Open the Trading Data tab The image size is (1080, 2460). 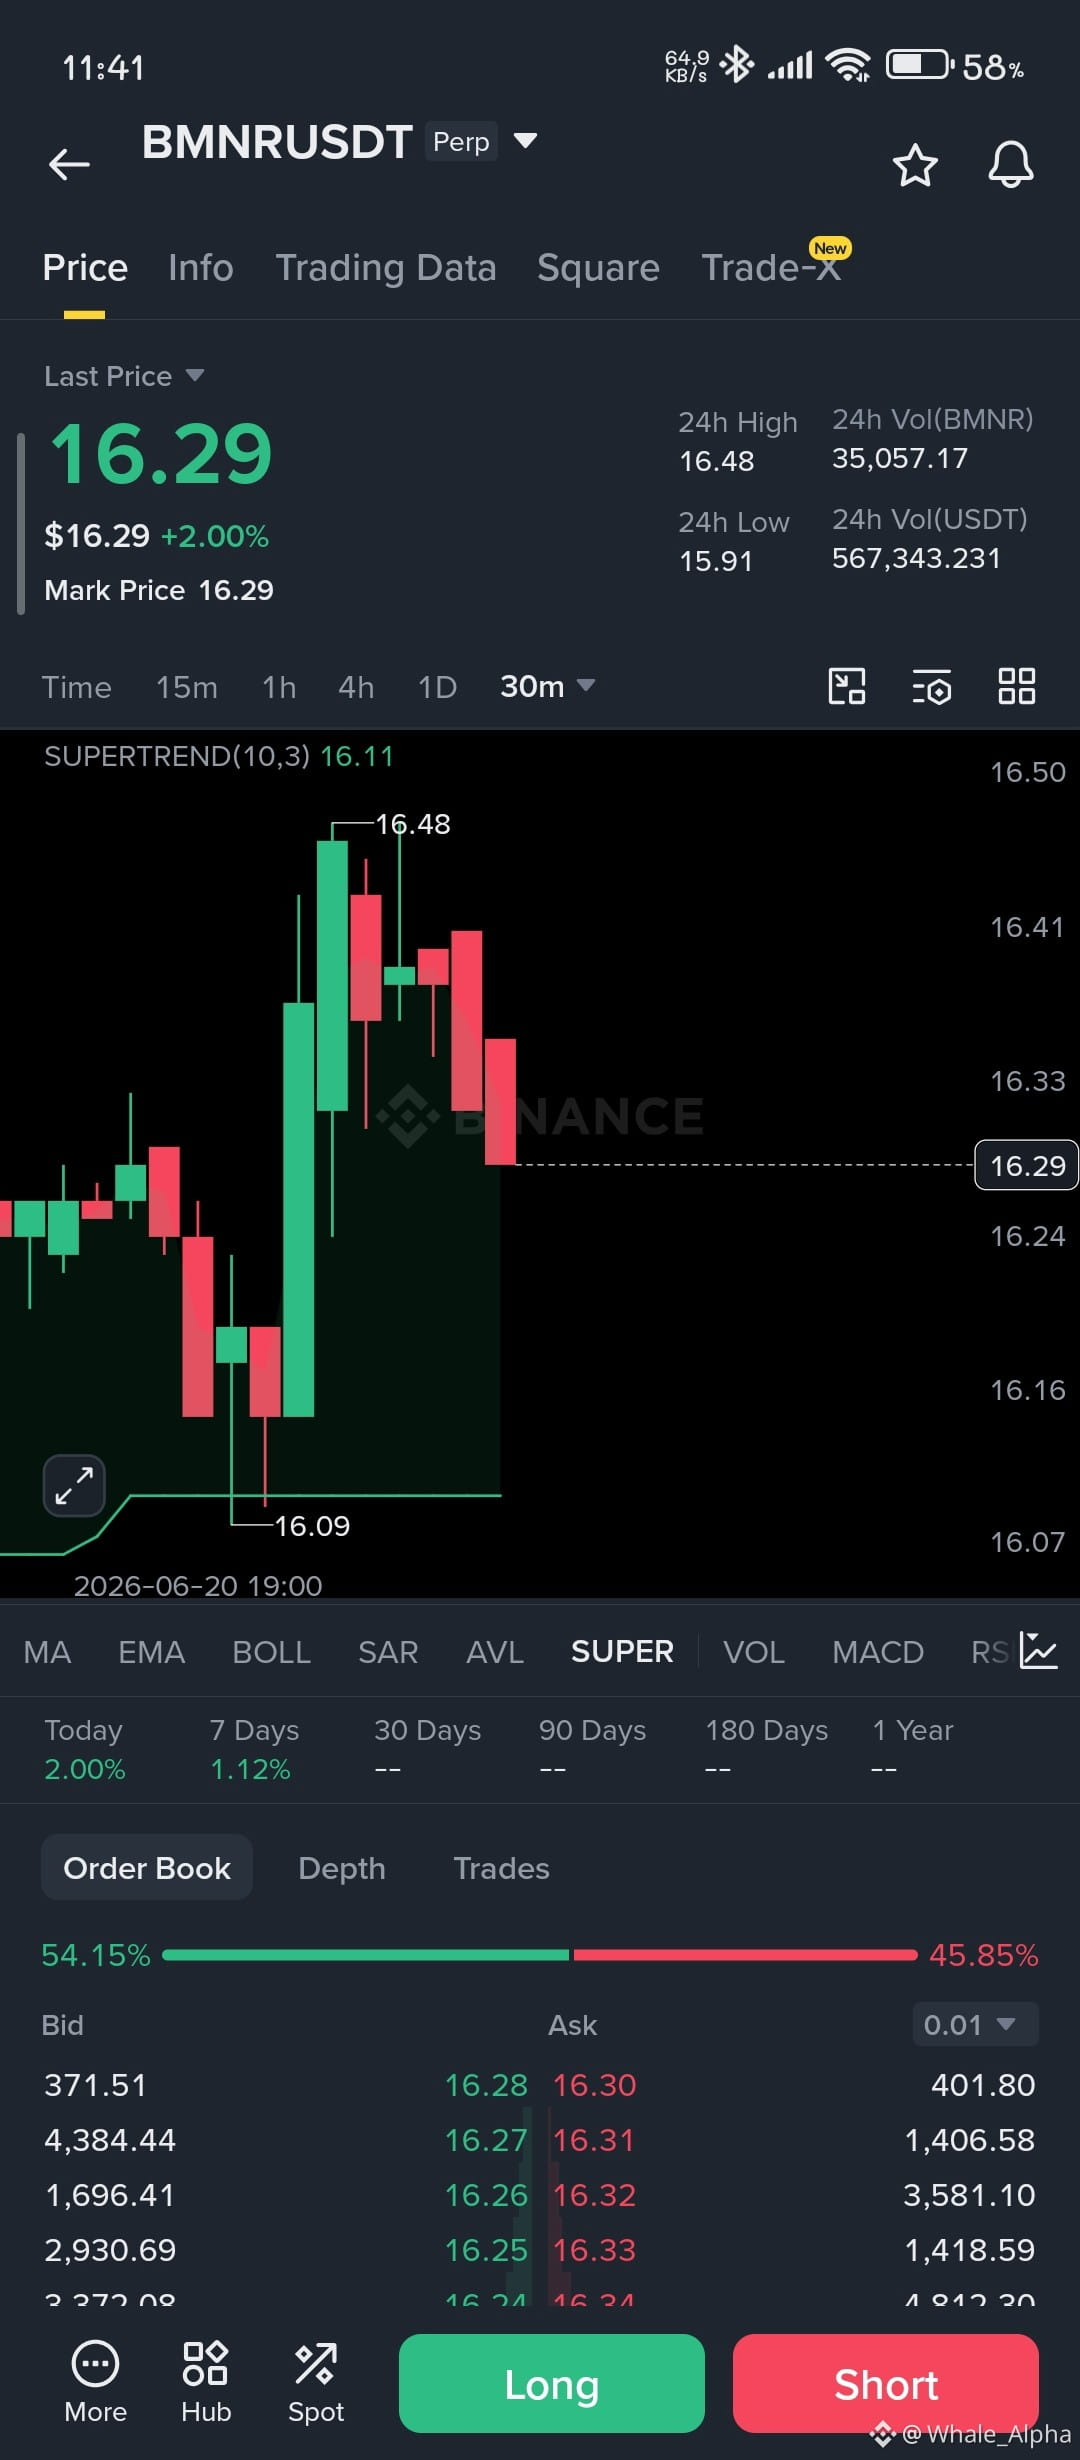click(386, 268)
